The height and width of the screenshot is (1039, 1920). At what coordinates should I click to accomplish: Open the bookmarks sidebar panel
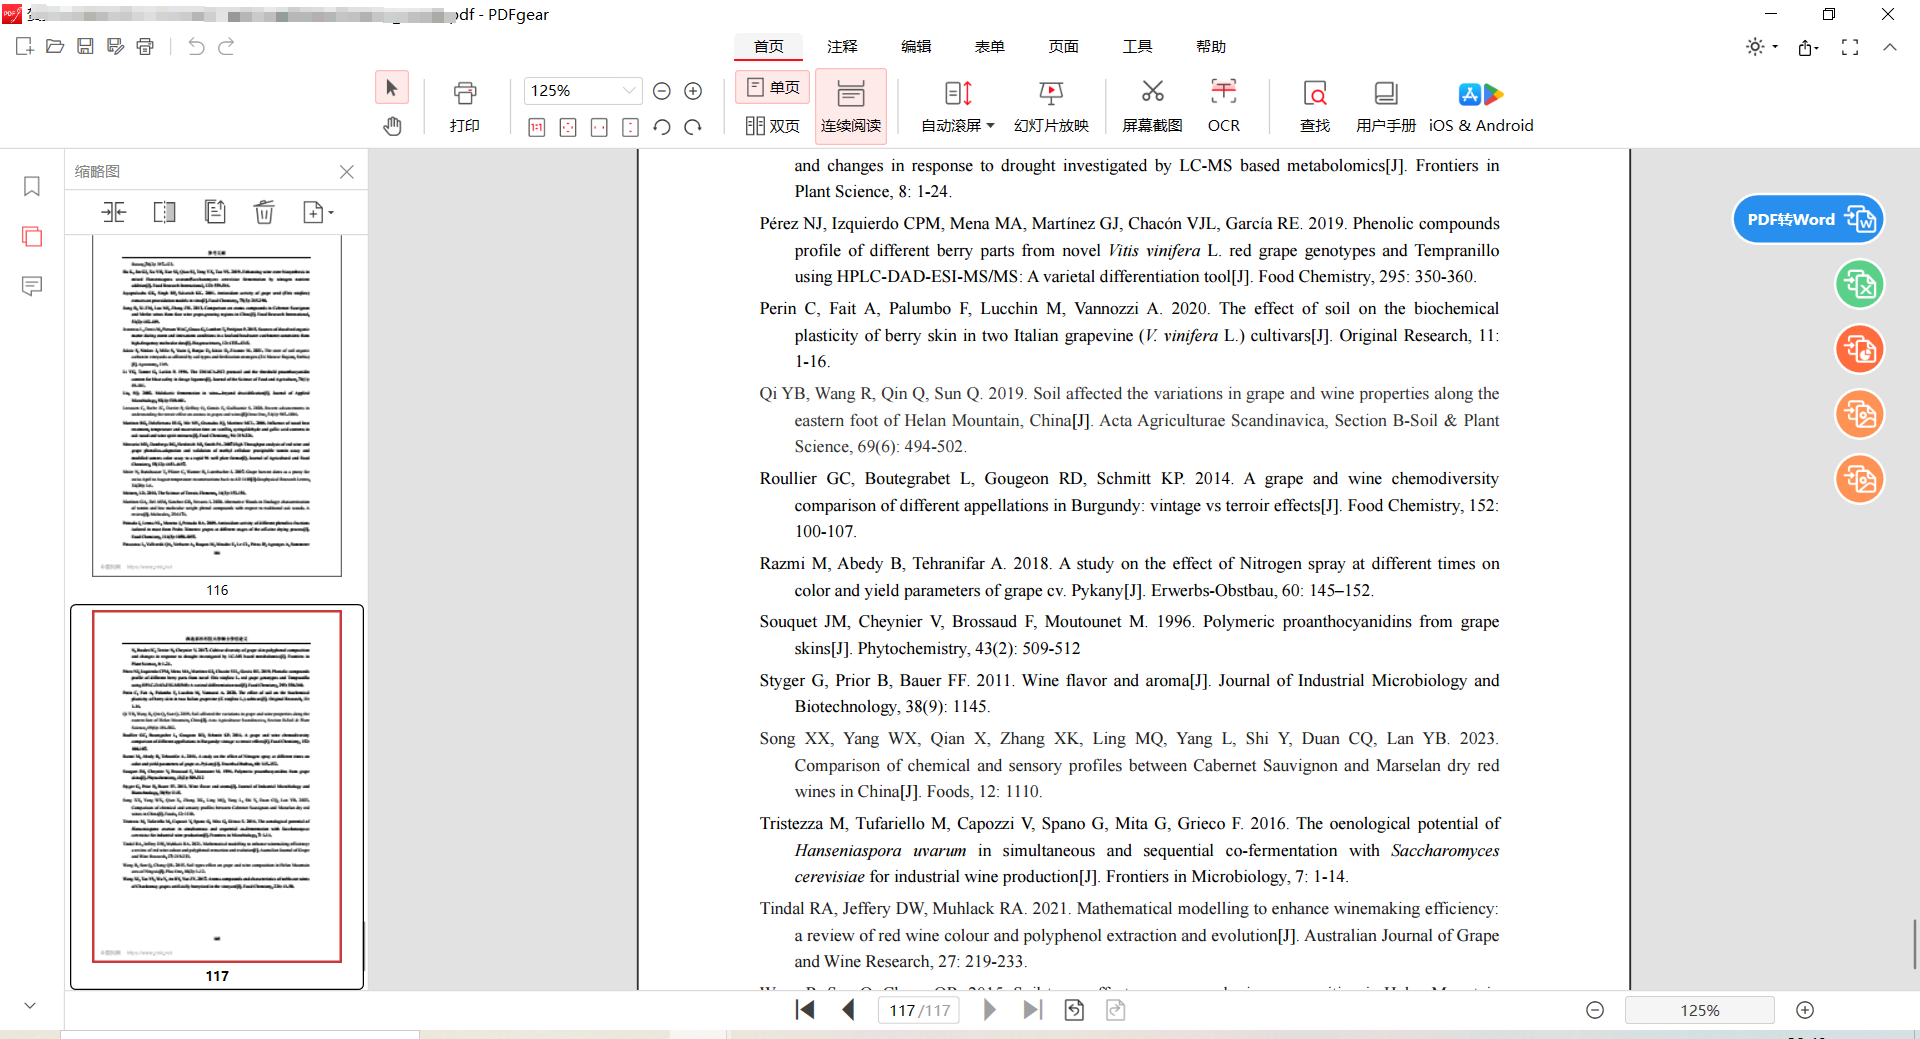pos(32,186)
